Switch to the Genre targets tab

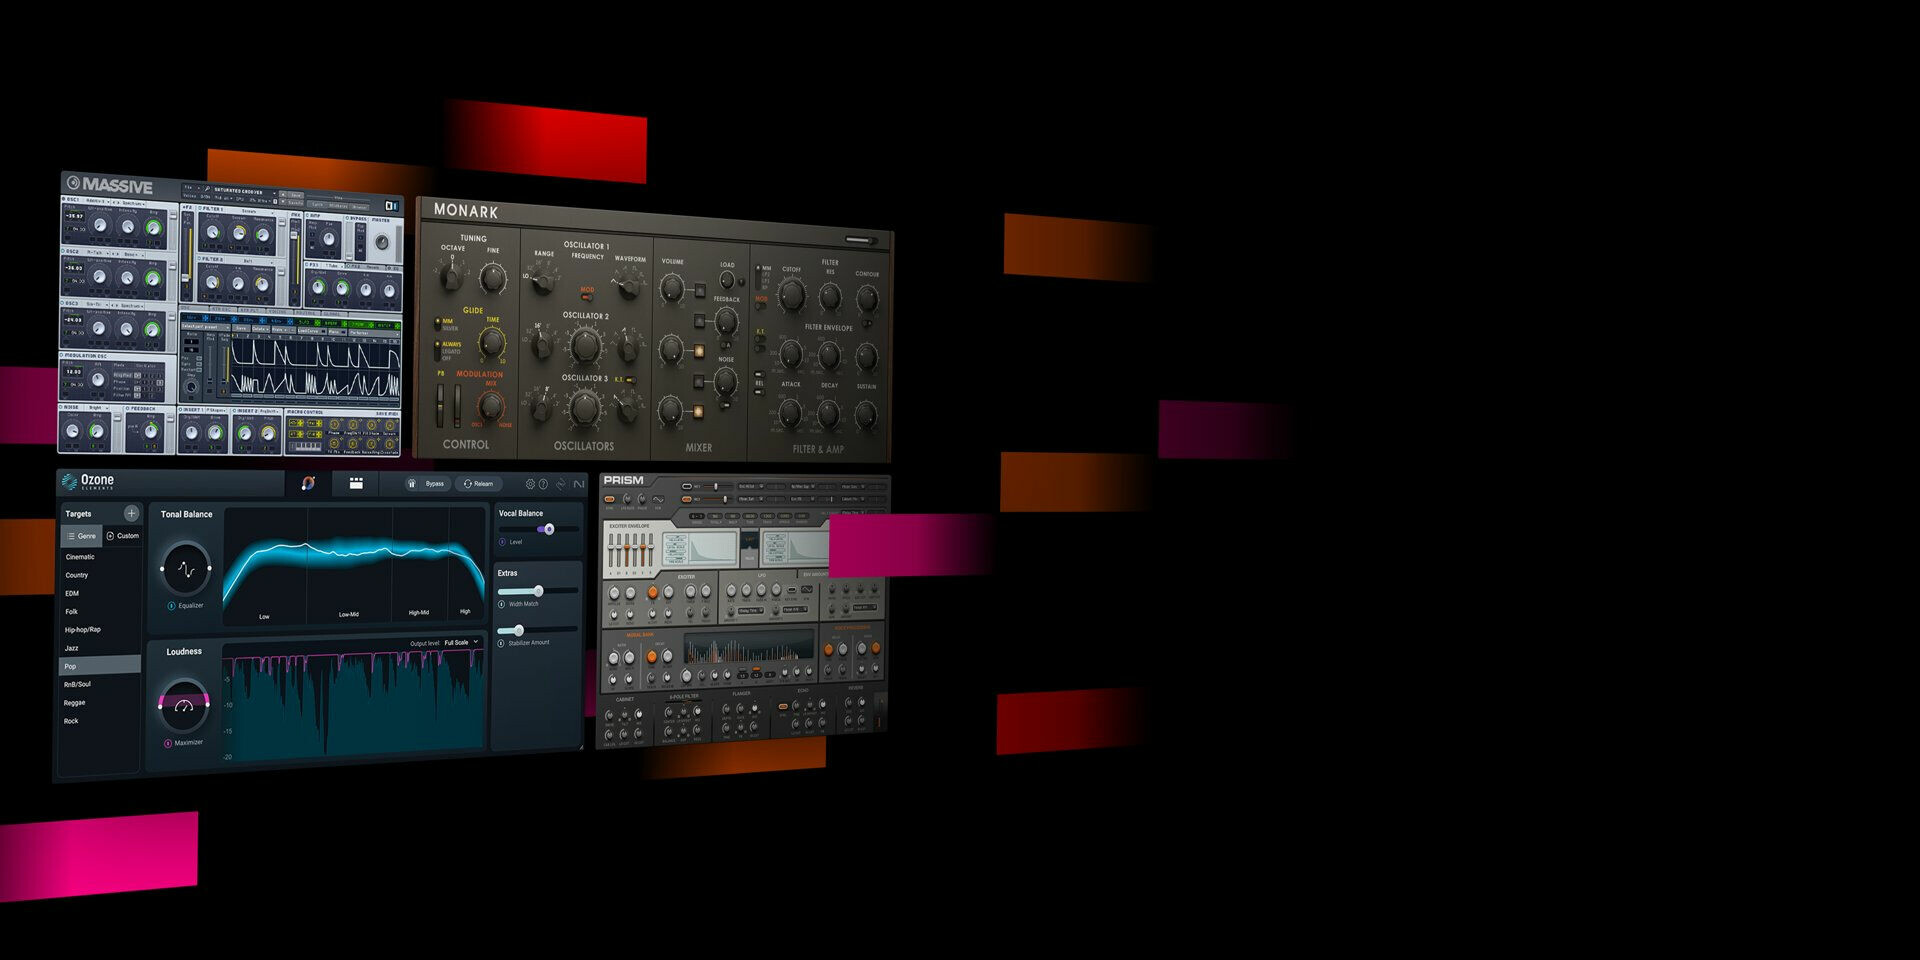[82, 536]
